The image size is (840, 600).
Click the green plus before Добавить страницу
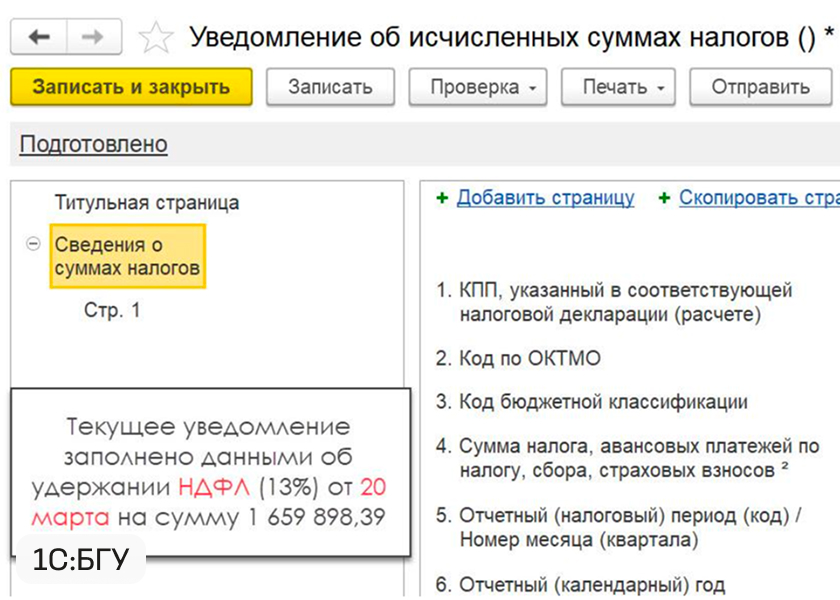click(x=442, y=198)
